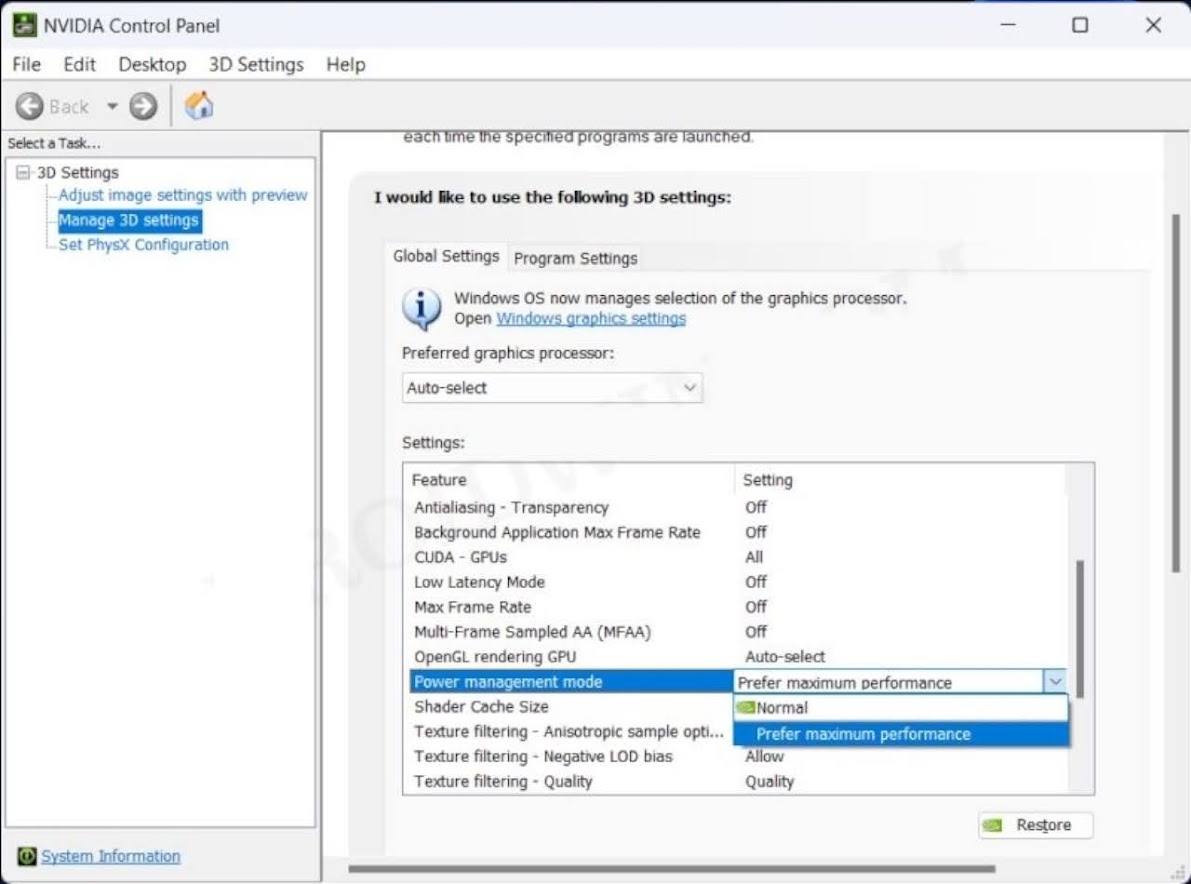
Task: Click the Setting column header
Action: pyautogui.click(x=901, y=480)
